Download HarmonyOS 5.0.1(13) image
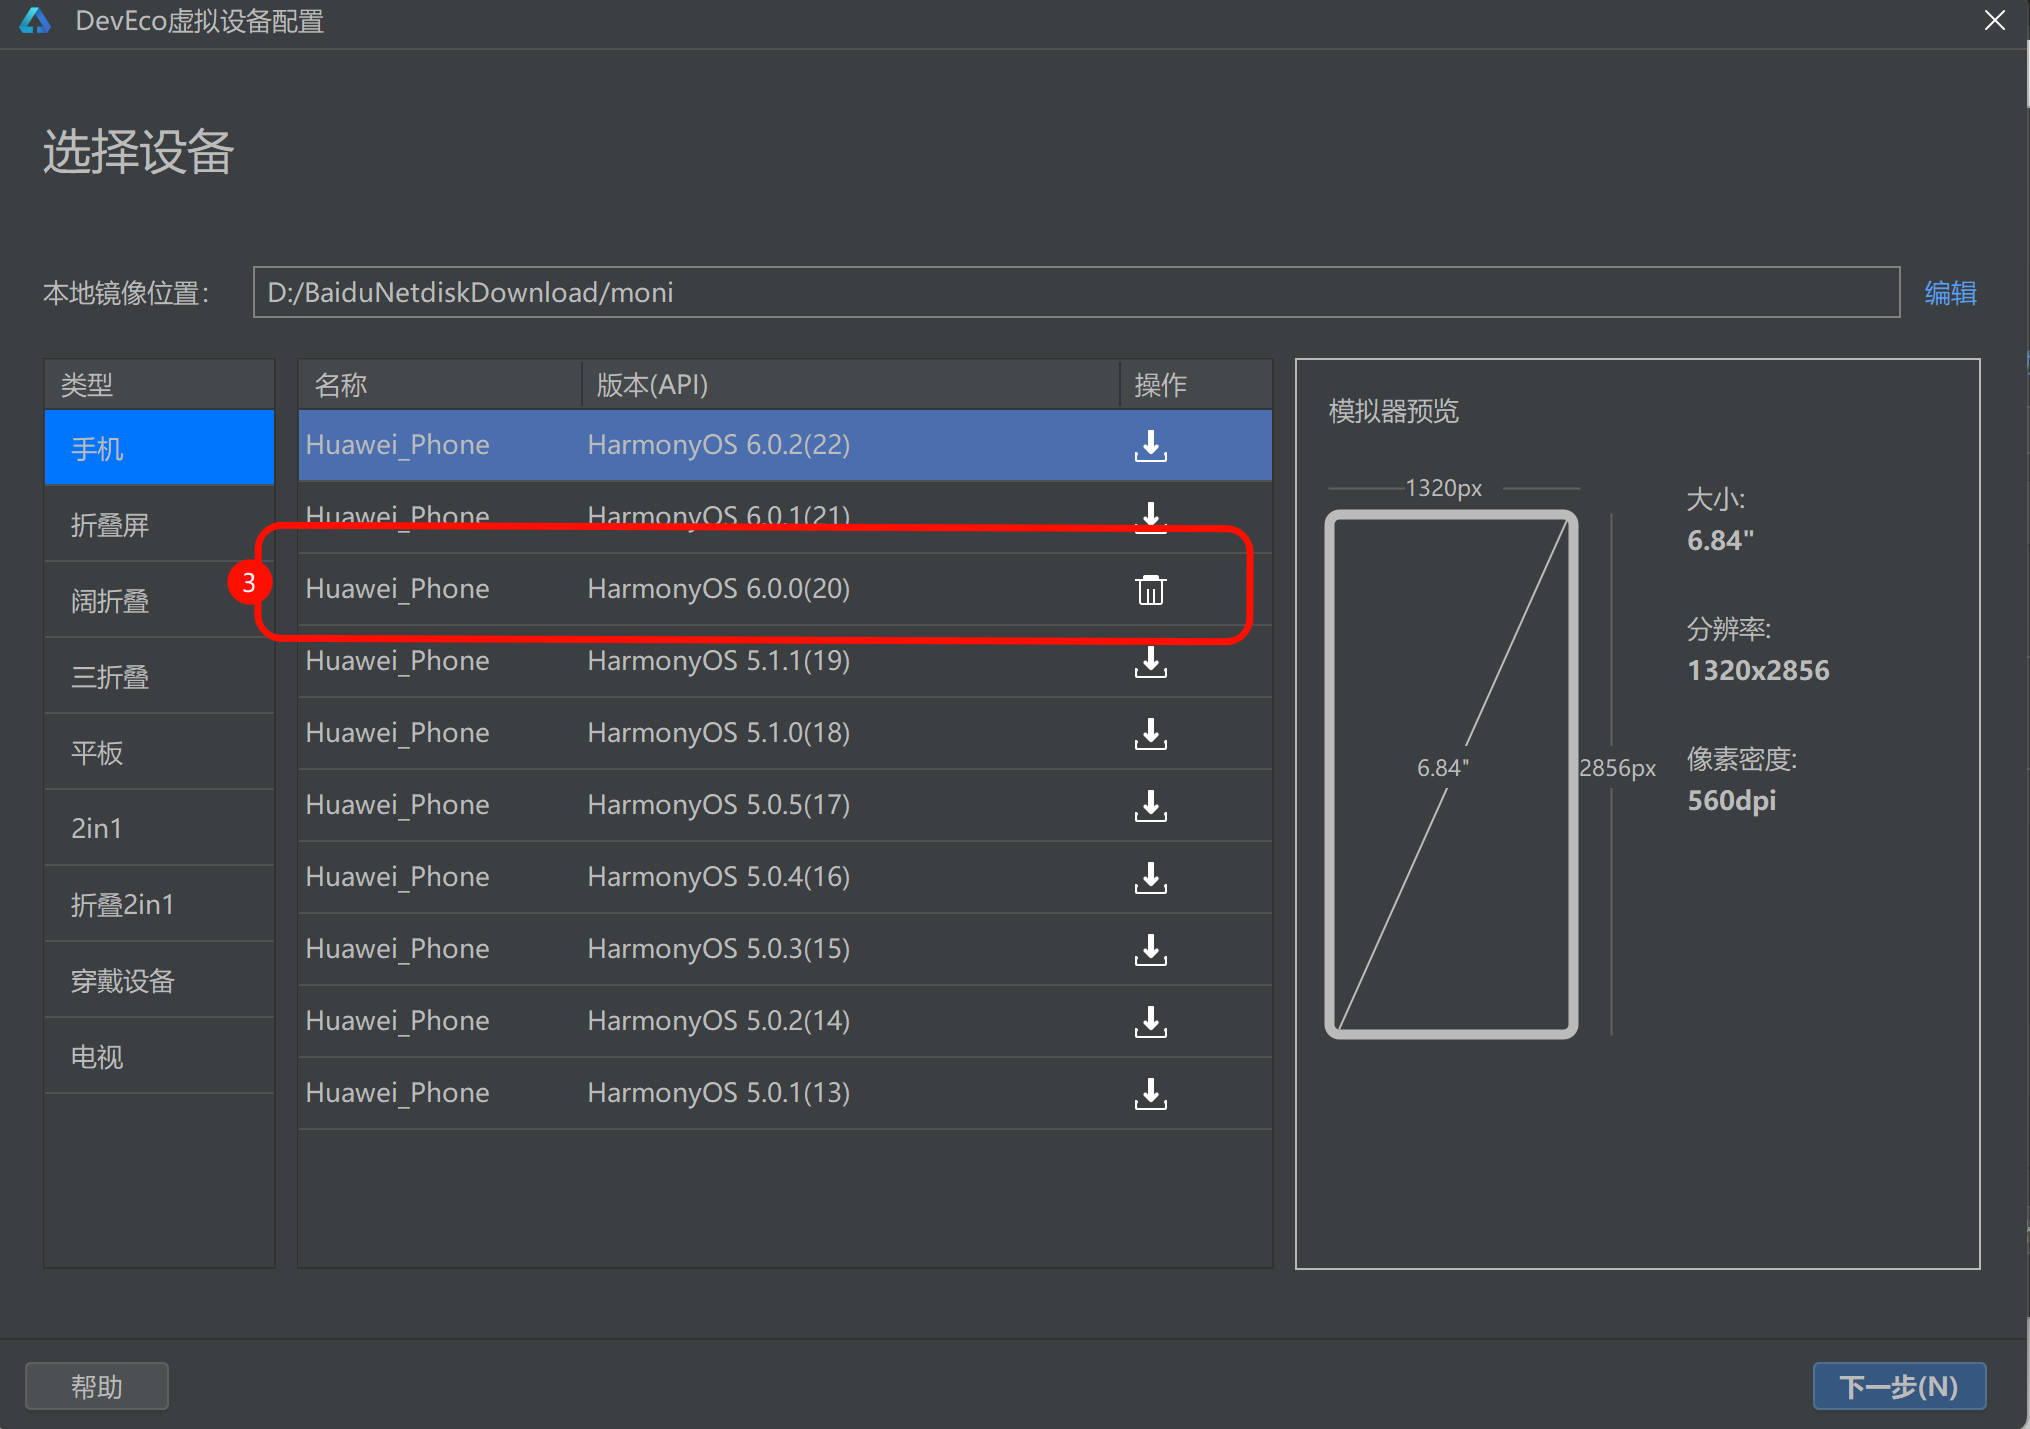This screenshot has height=1429, width=2030. (x=1150, y=1094)
